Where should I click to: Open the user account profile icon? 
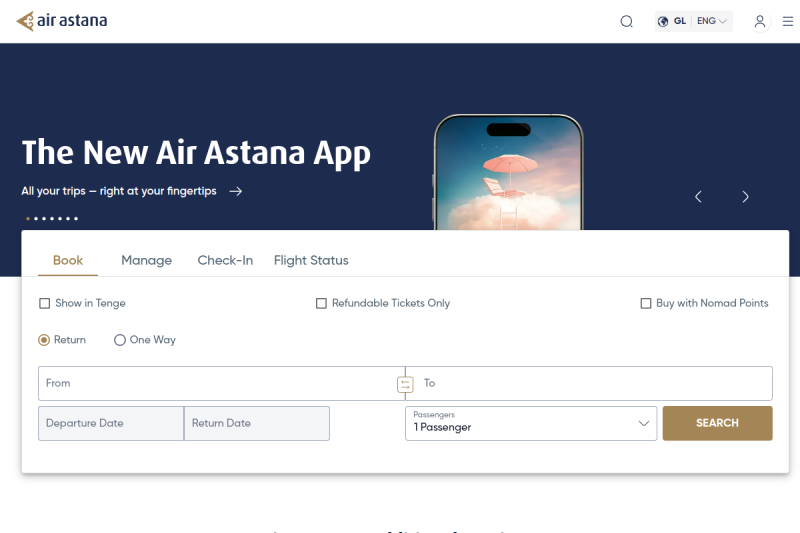(x=760, y=21)
